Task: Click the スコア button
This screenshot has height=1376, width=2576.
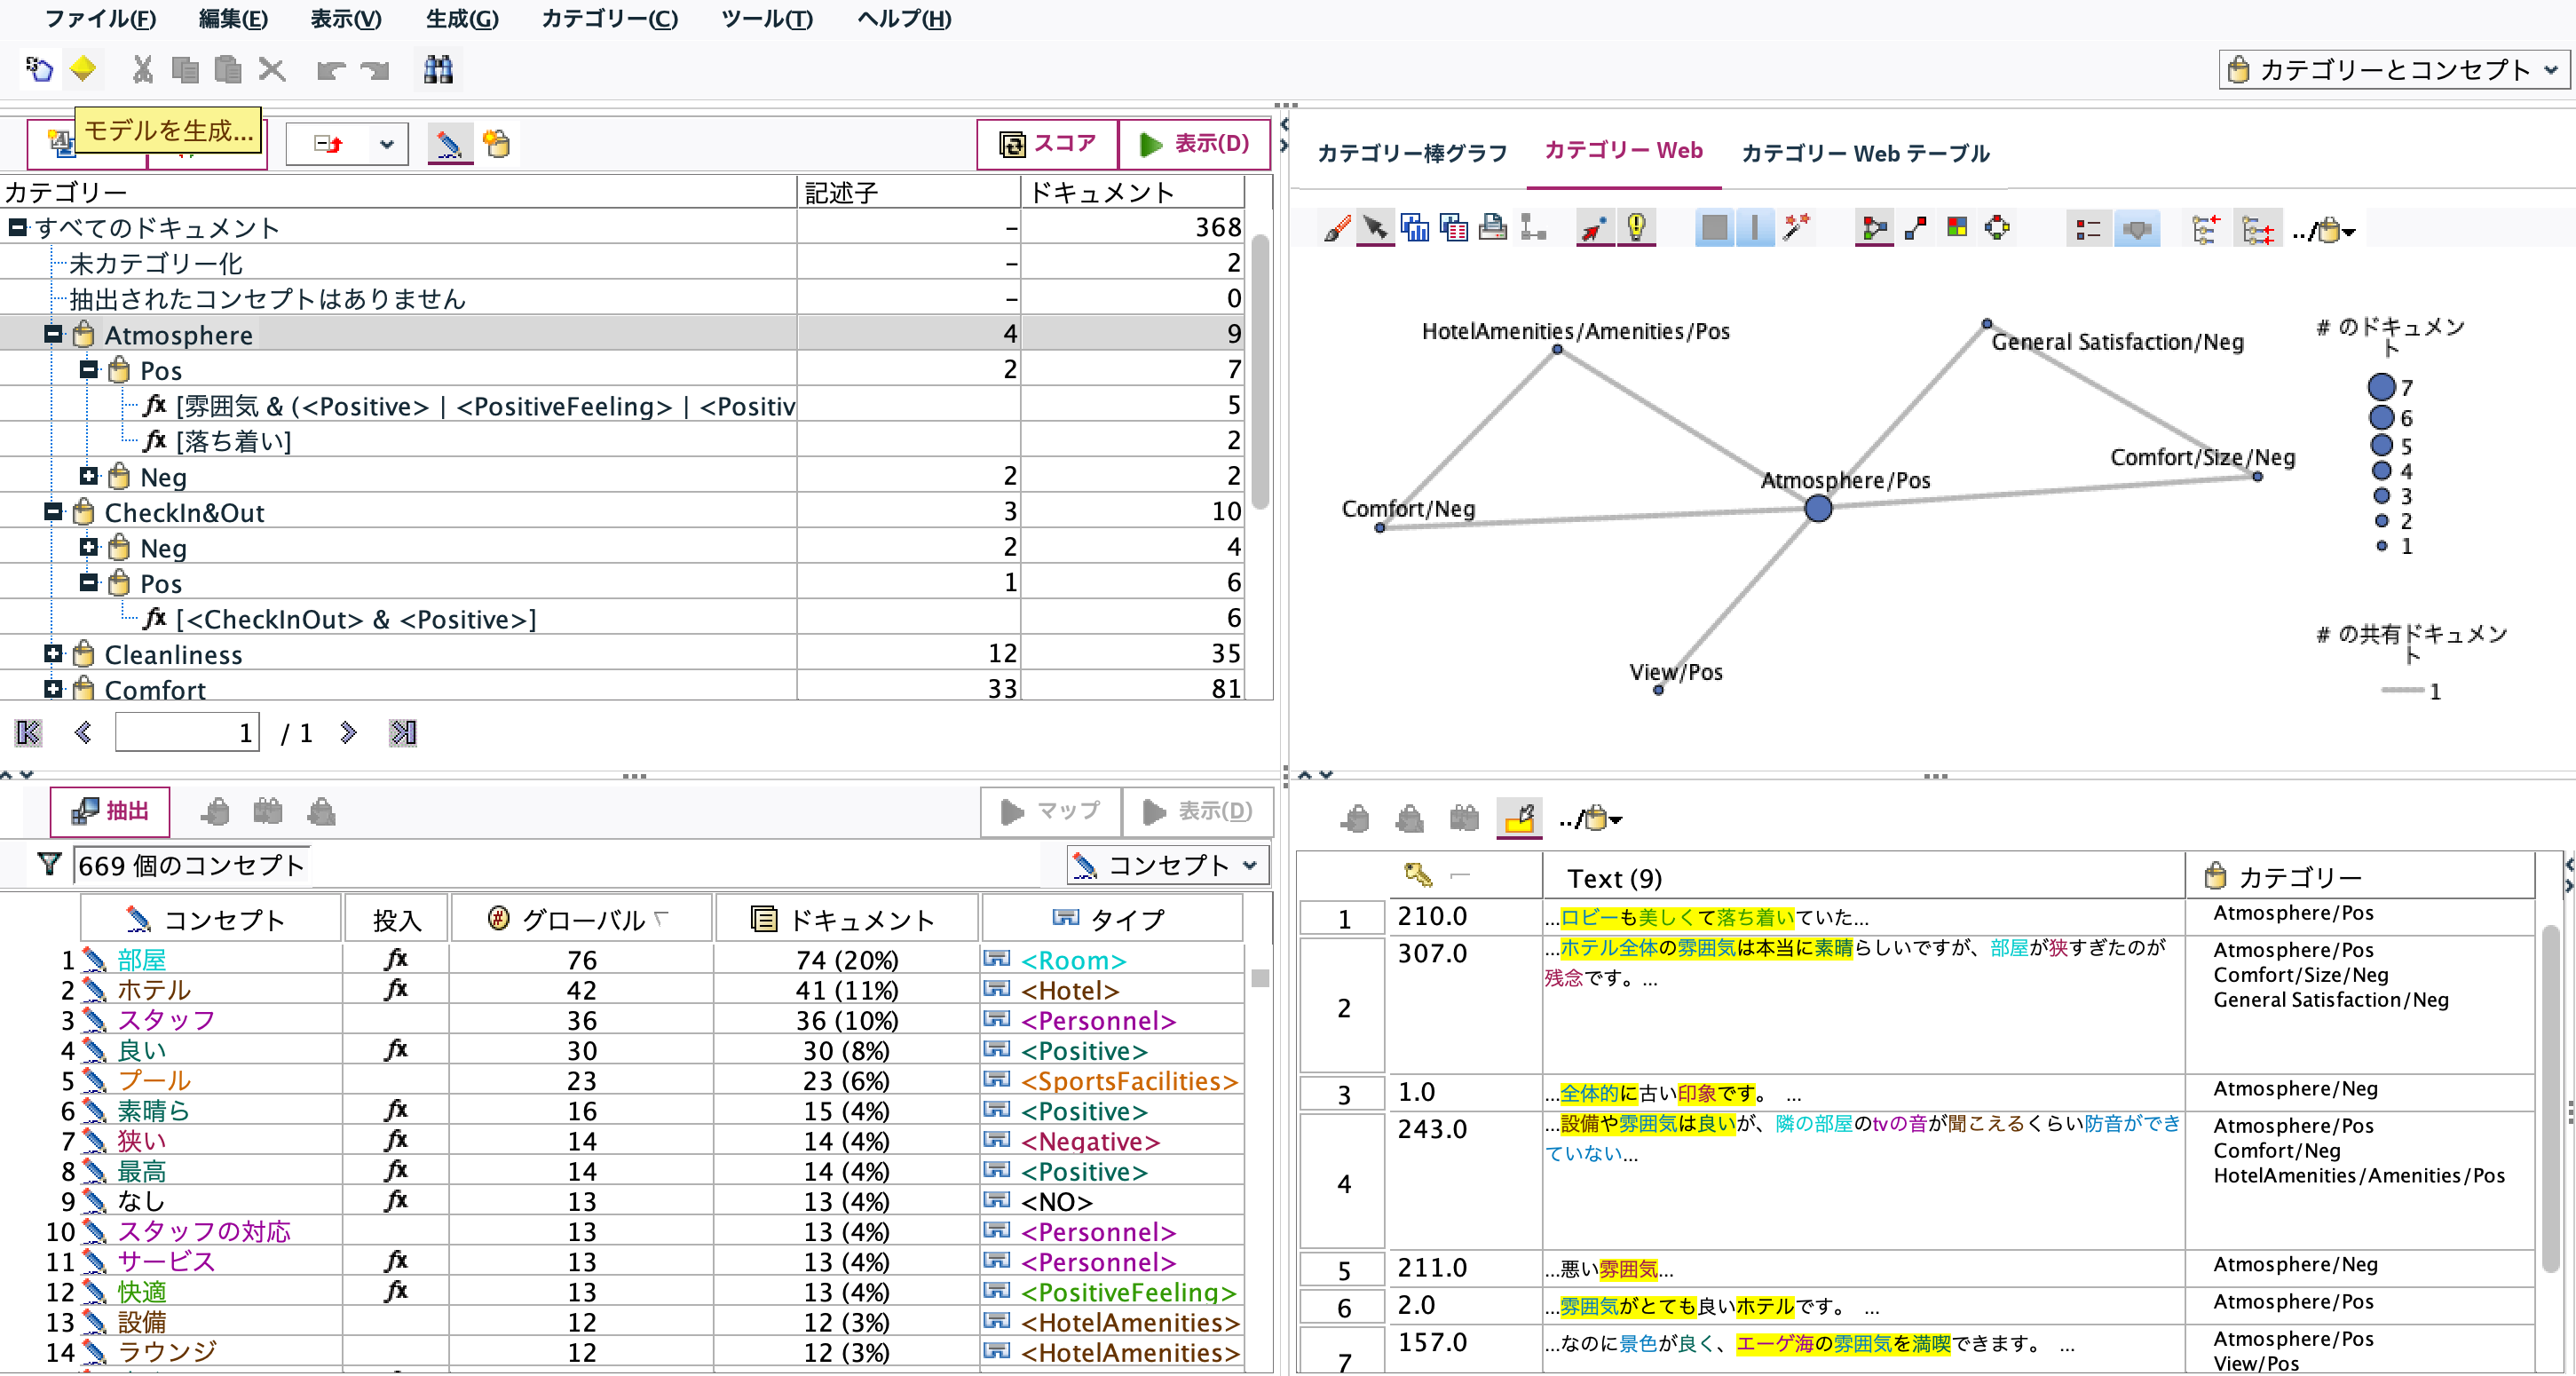Action: (1046, 143)
